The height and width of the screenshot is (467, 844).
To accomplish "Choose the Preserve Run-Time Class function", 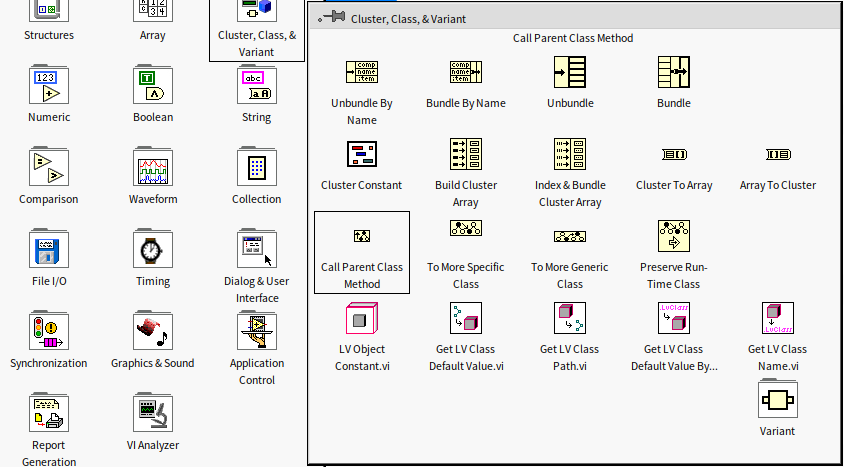I will pyautogui.click(x=674, y=236).
